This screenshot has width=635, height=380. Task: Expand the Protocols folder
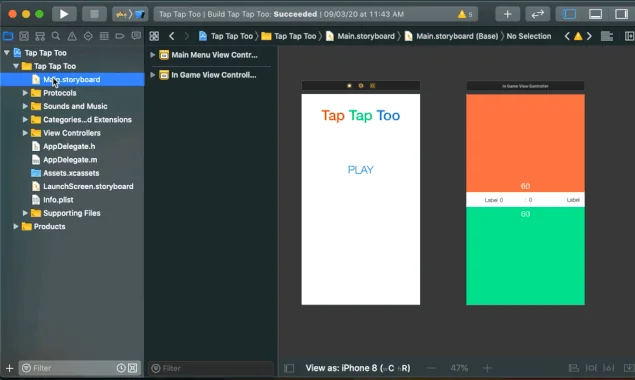[25, 93]
